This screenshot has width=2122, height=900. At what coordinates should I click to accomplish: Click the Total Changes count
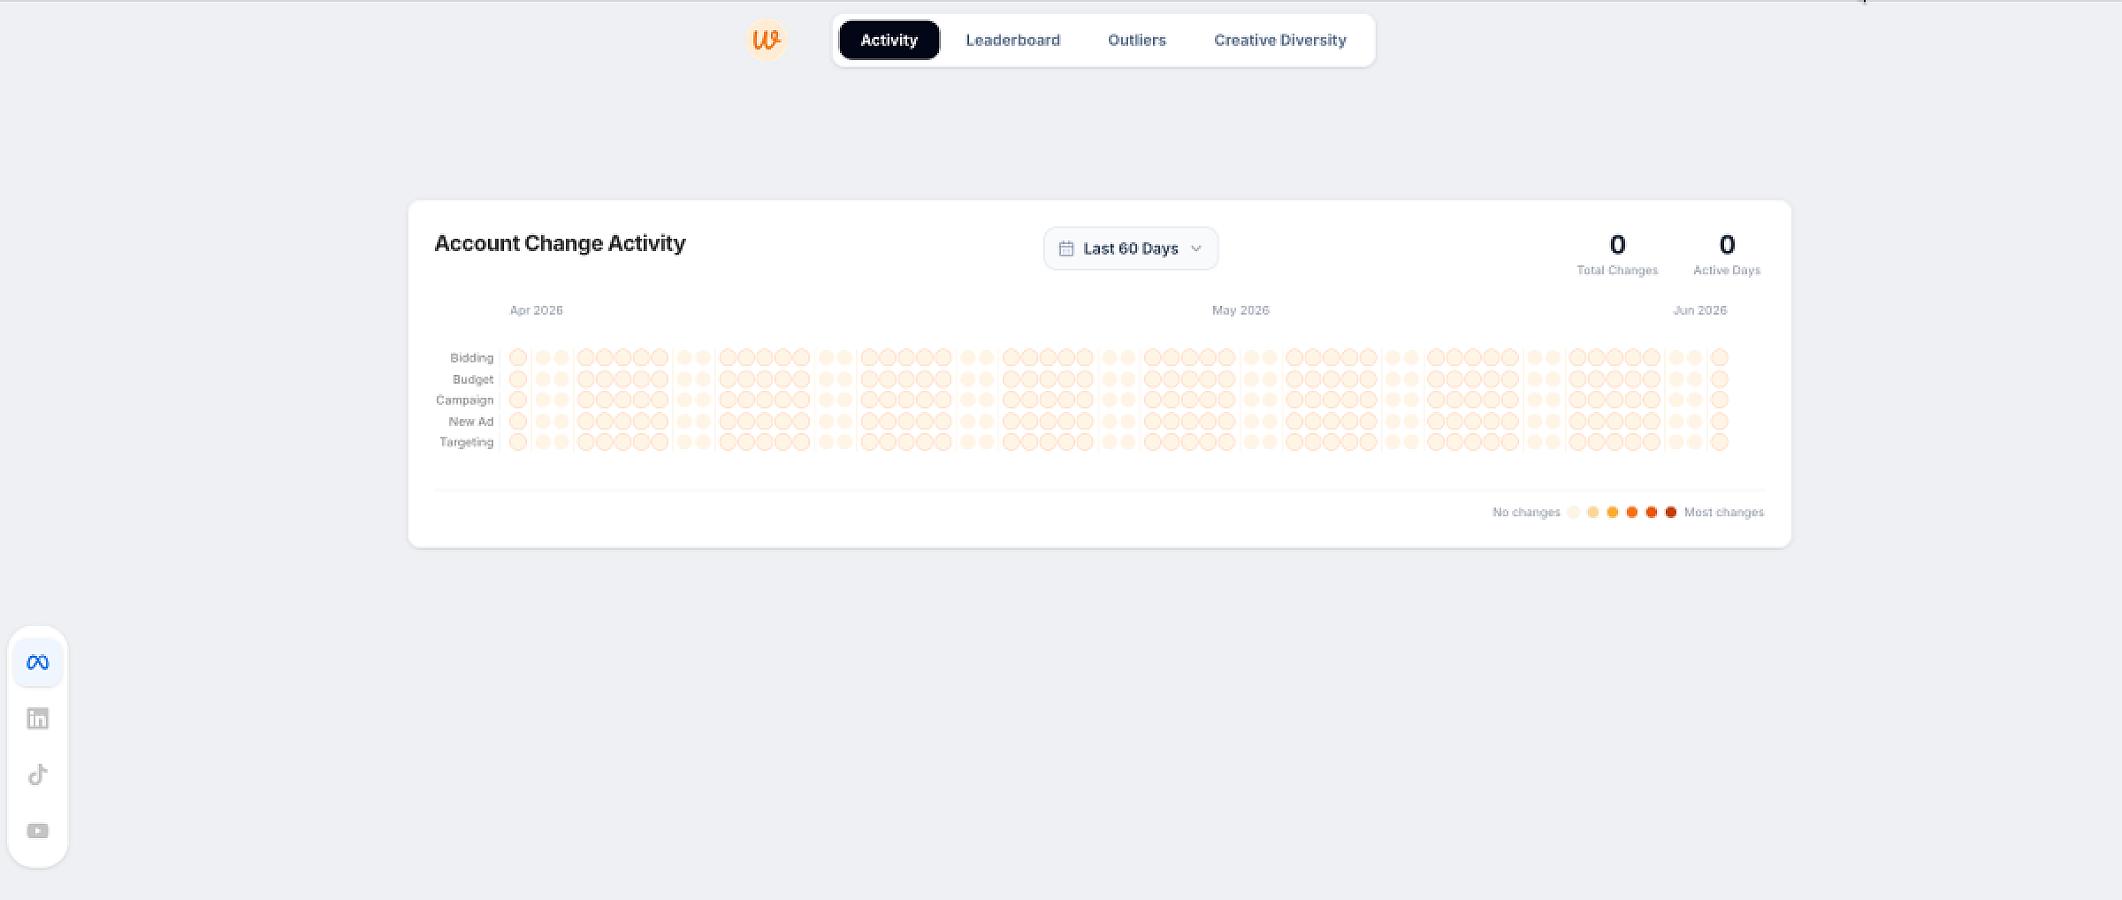click(1617, 244)
